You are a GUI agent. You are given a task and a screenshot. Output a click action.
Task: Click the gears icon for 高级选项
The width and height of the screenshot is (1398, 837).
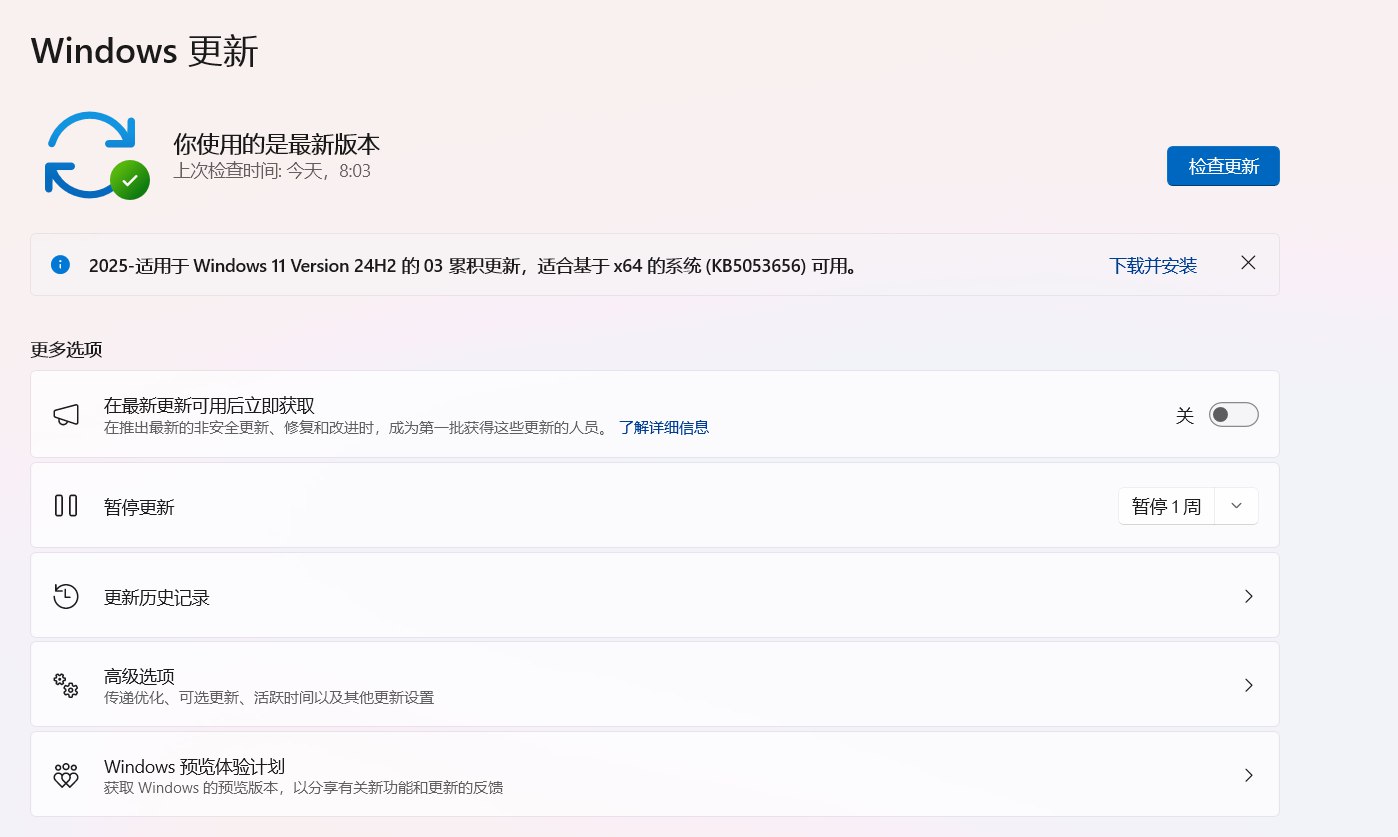pos(66,685)
